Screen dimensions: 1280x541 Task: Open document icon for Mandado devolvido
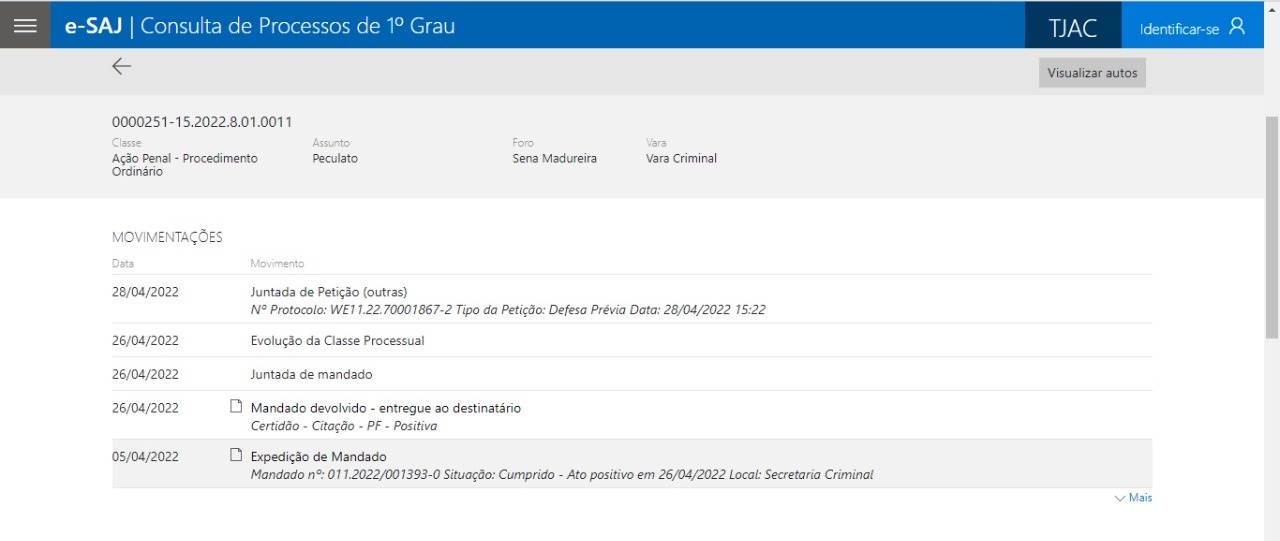(236, 407)
